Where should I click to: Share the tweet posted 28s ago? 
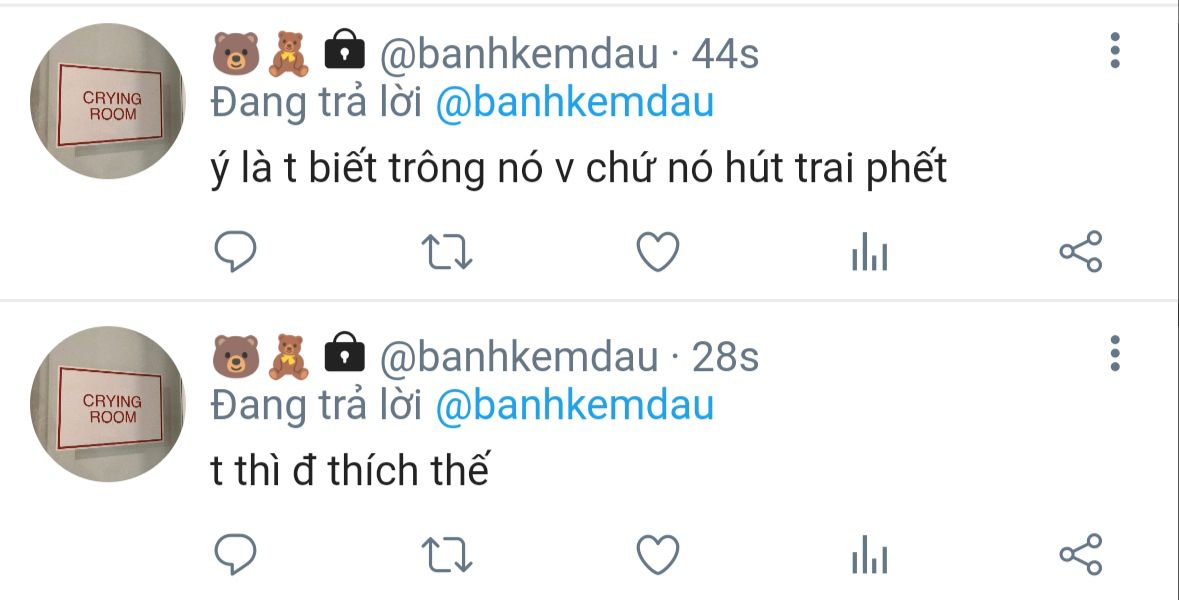[x=1080, y=554]
